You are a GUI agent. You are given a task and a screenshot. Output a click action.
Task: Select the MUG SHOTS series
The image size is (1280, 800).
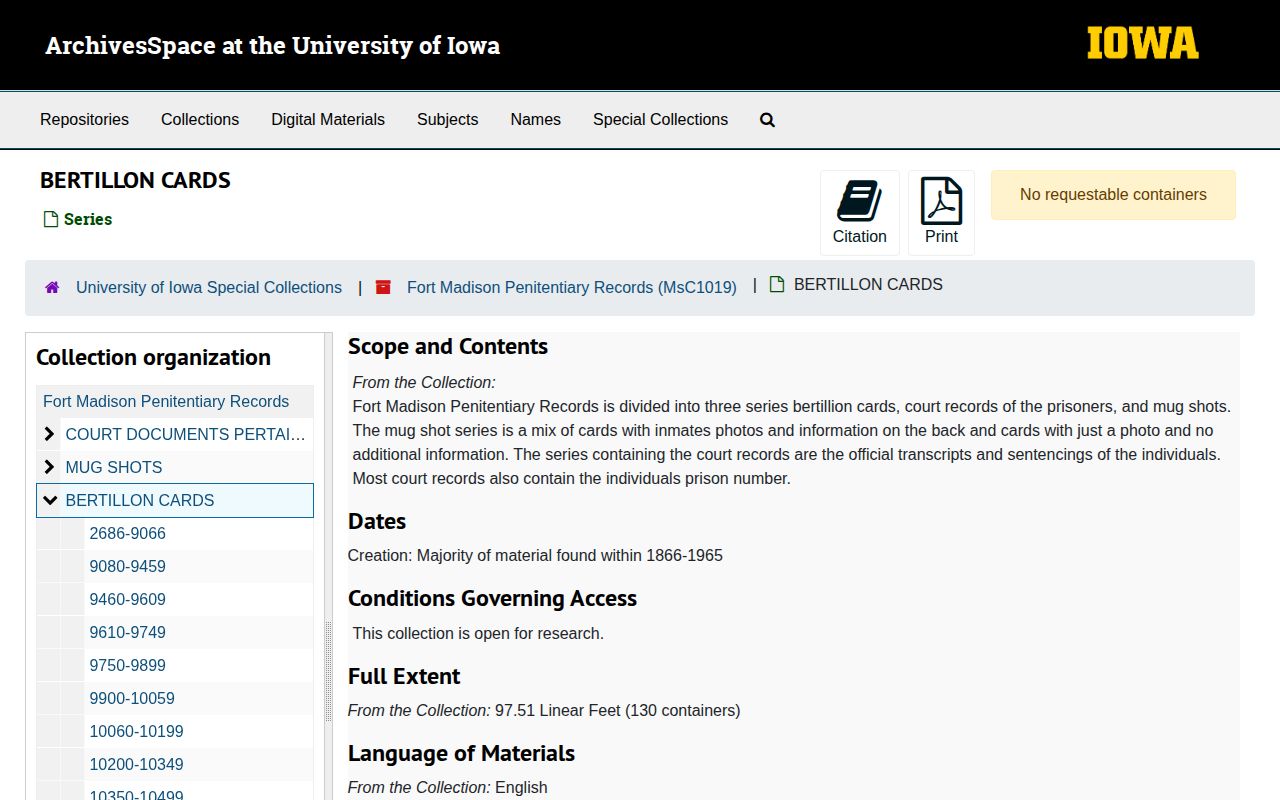[113, 467]
